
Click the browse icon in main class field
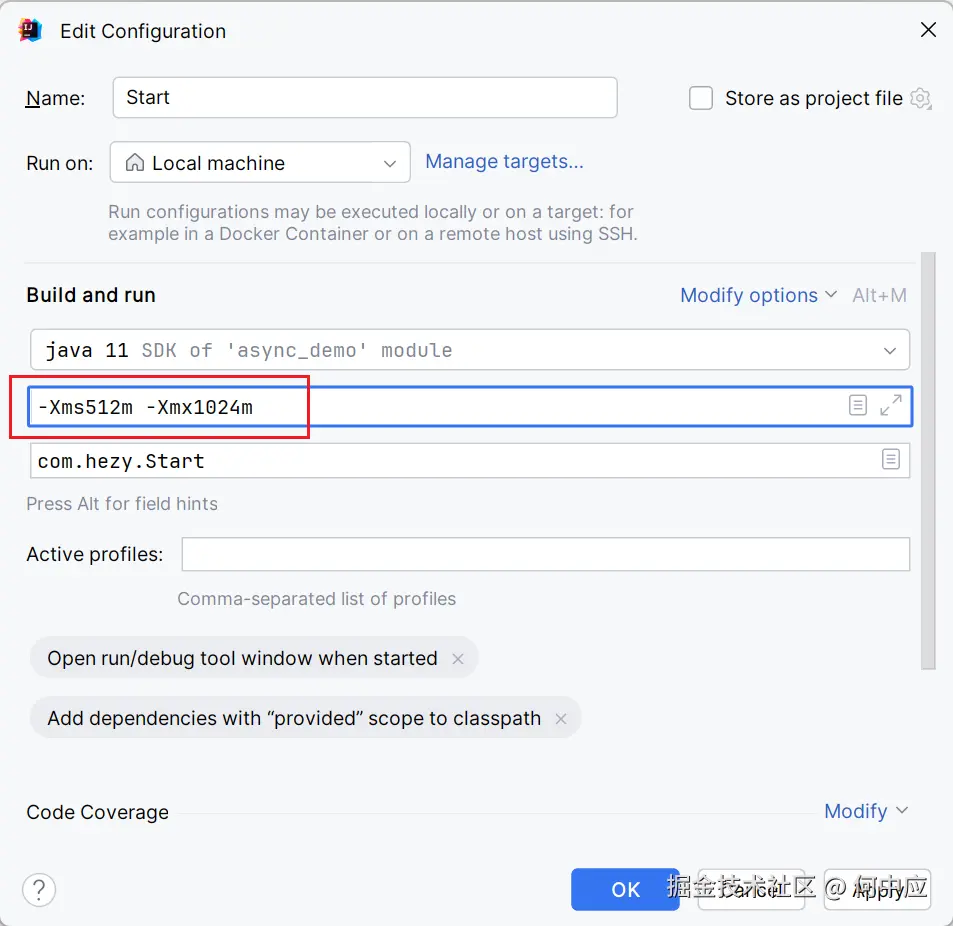click(x=890, y=459)
